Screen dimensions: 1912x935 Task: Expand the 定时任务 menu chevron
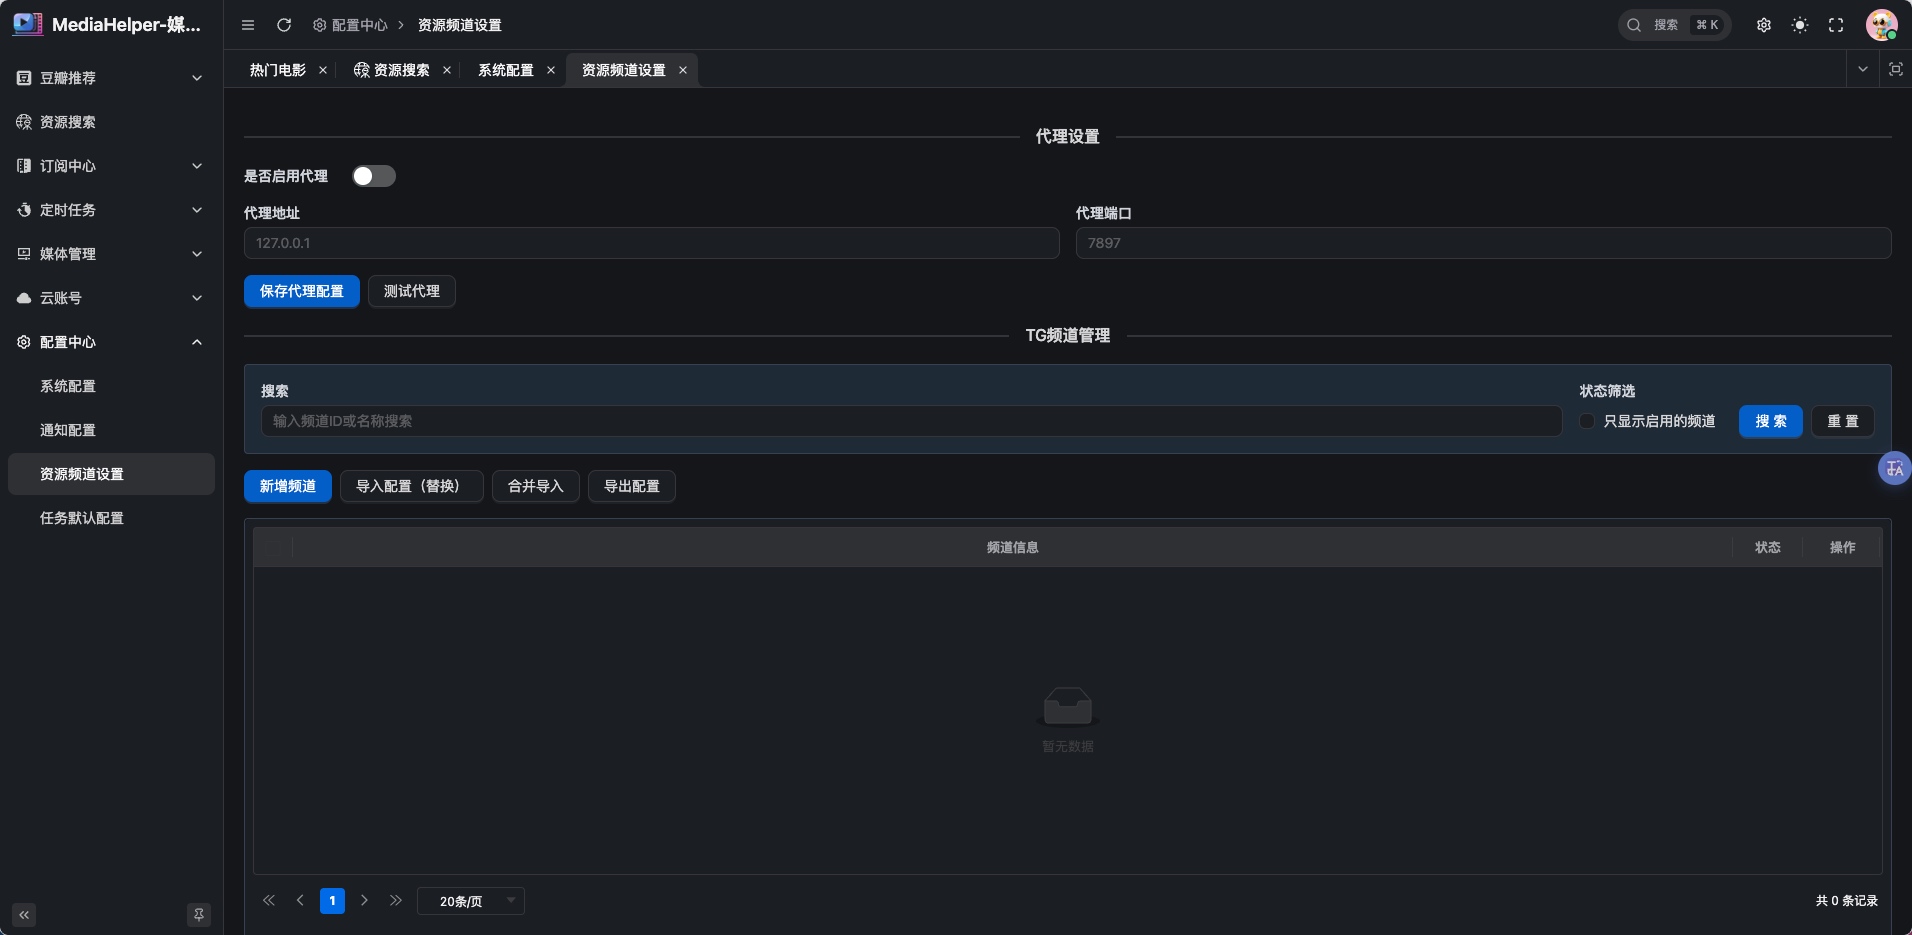pyautogui.click(x=197, y=210)
